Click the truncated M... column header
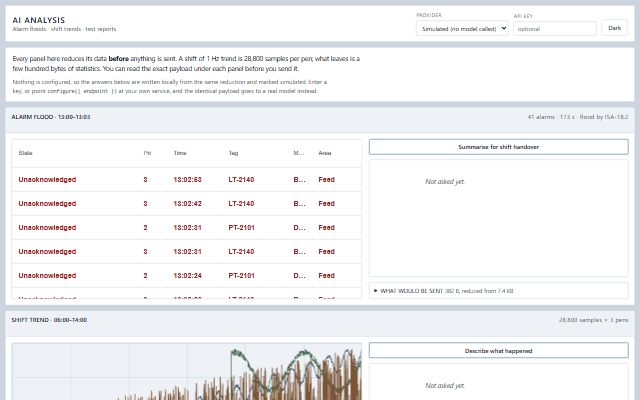Image resolution: width=640 pixels, height=400 pixels. click(x=299, y=153)
